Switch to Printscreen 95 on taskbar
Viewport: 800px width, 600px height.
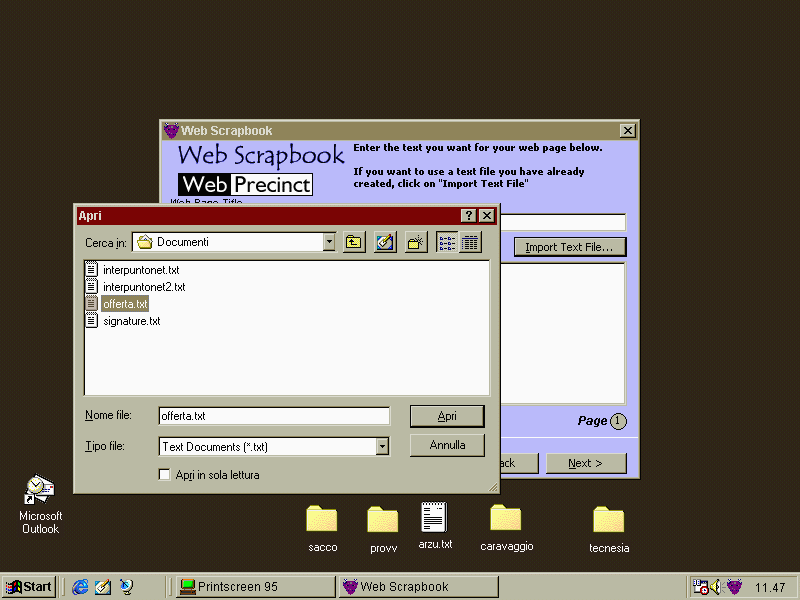(x=256, y=587)
